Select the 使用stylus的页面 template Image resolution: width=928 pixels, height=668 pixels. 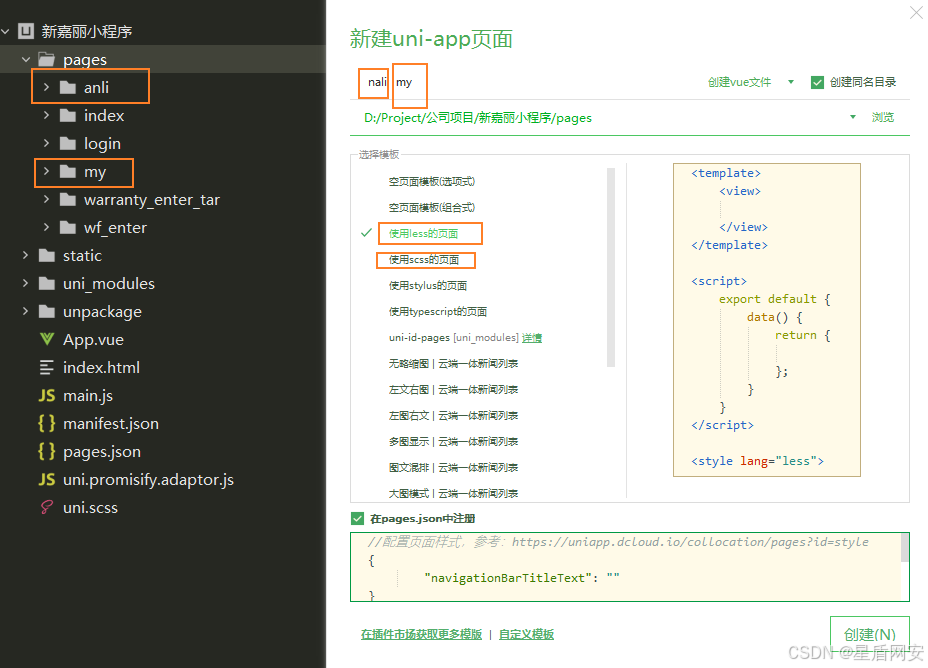[427, 286]
